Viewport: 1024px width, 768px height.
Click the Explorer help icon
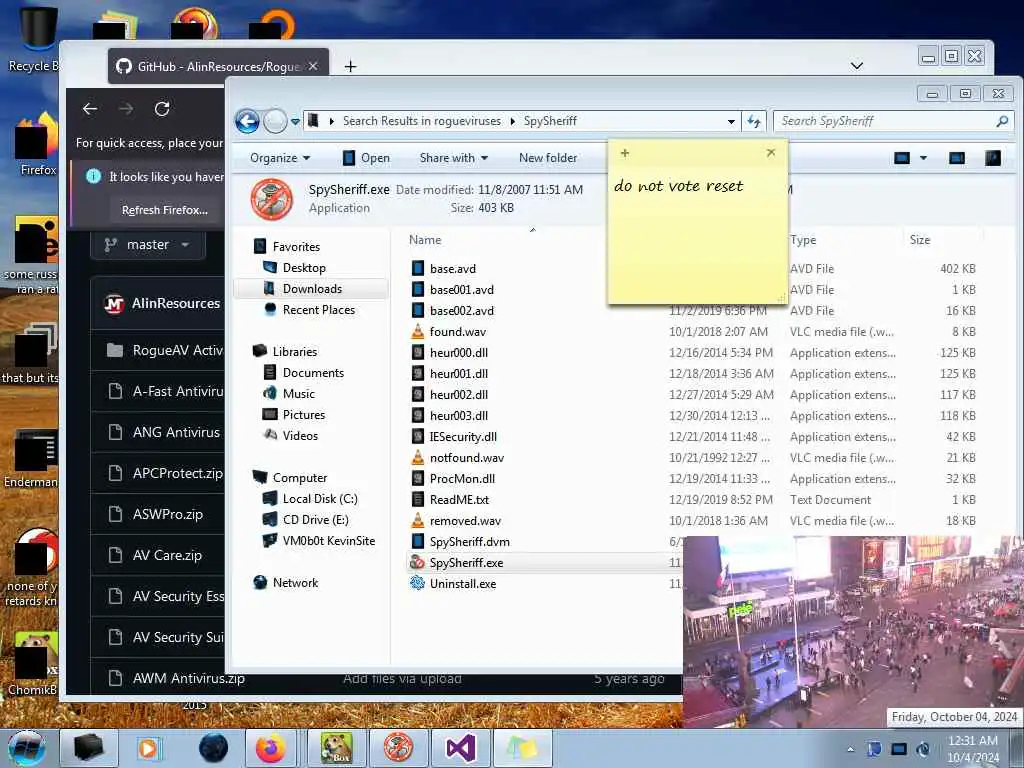pyautogui.click(x=993, y=158)
